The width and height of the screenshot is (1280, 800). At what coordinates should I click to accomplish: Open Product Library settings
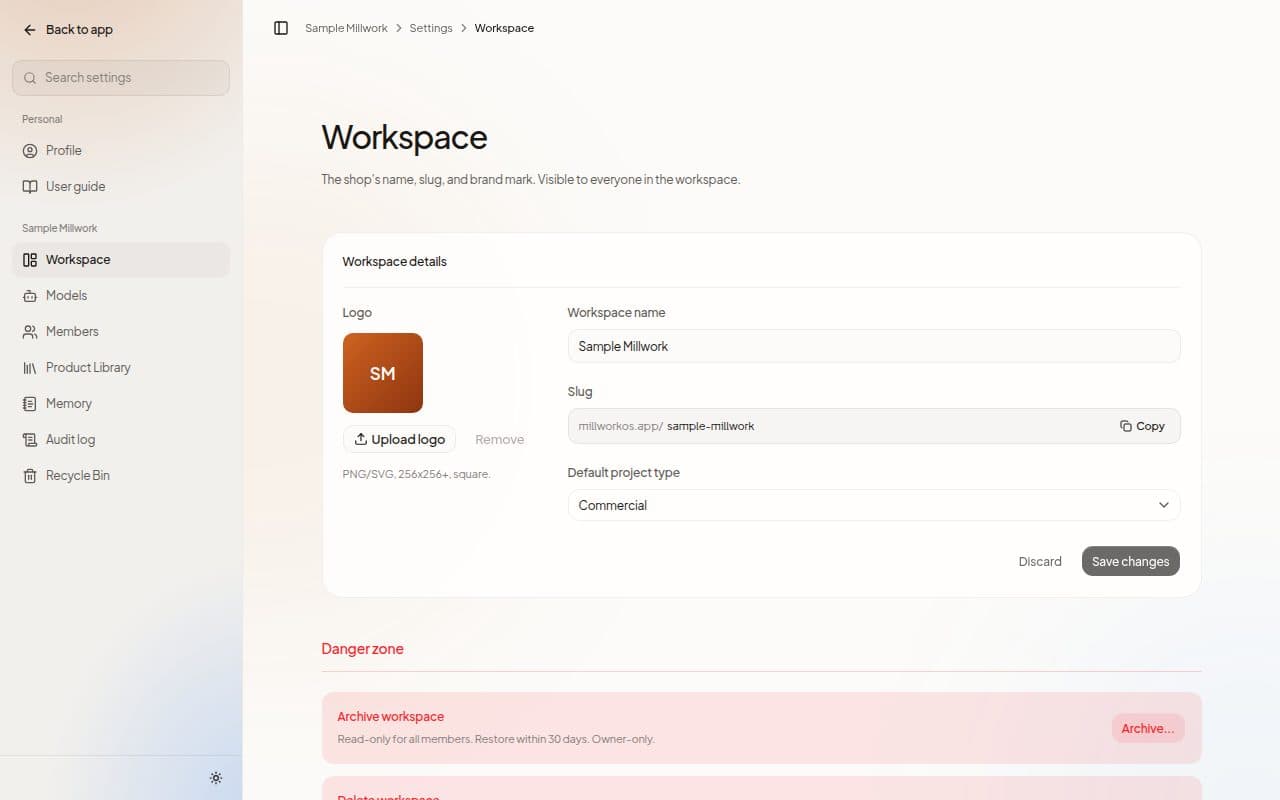click(x=121, y=367)
